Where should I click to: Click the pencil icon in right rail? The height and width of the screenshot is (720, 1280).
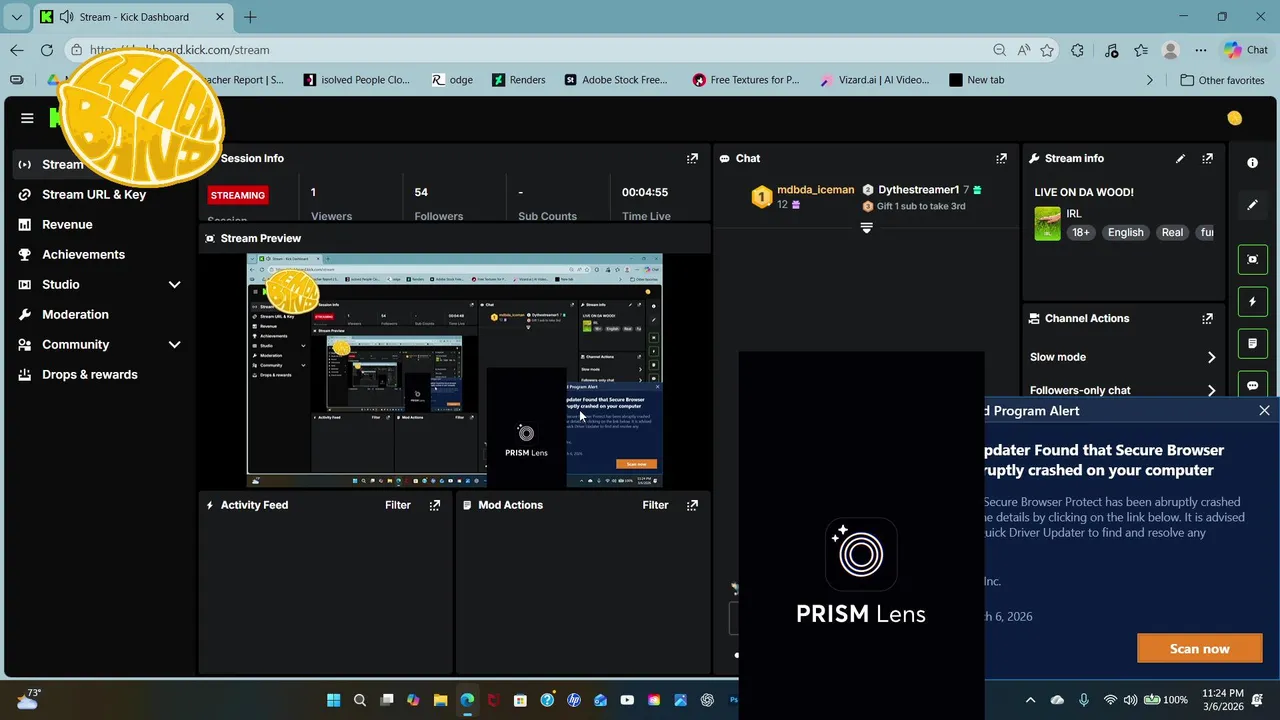click(x=1252, y=205)
